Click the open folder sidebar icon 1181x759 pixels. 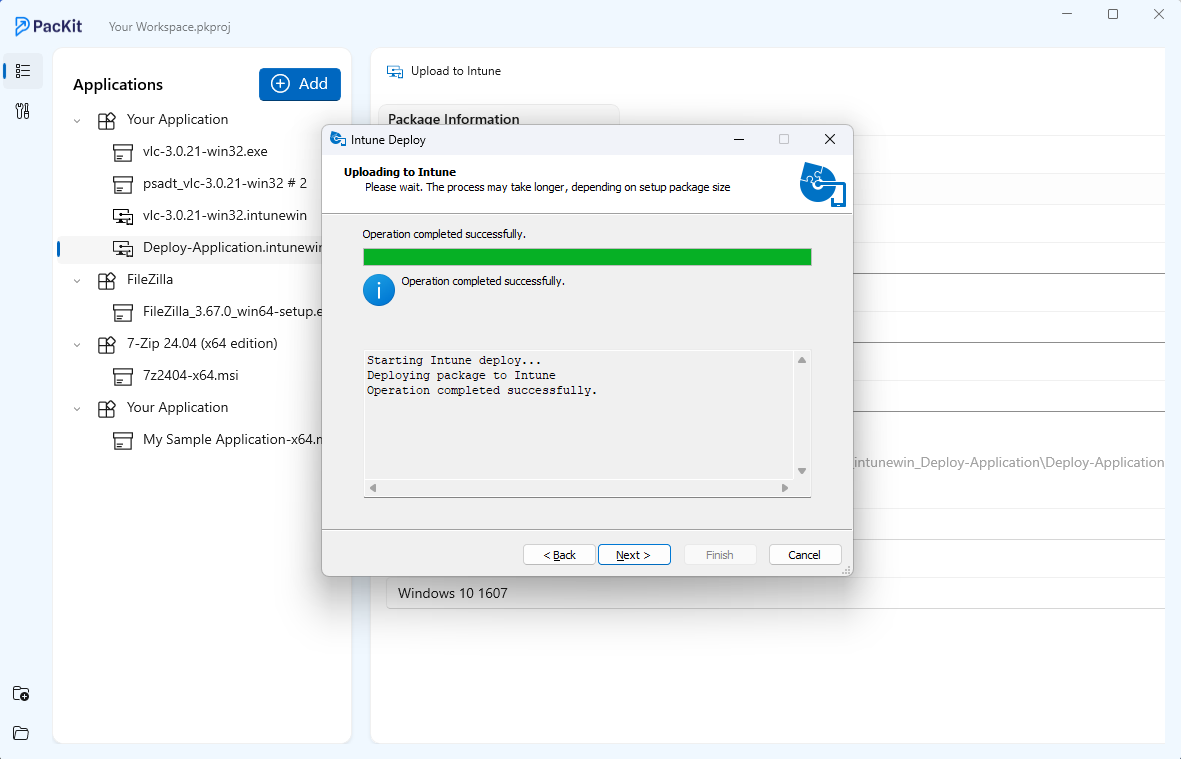coord(21,733)
